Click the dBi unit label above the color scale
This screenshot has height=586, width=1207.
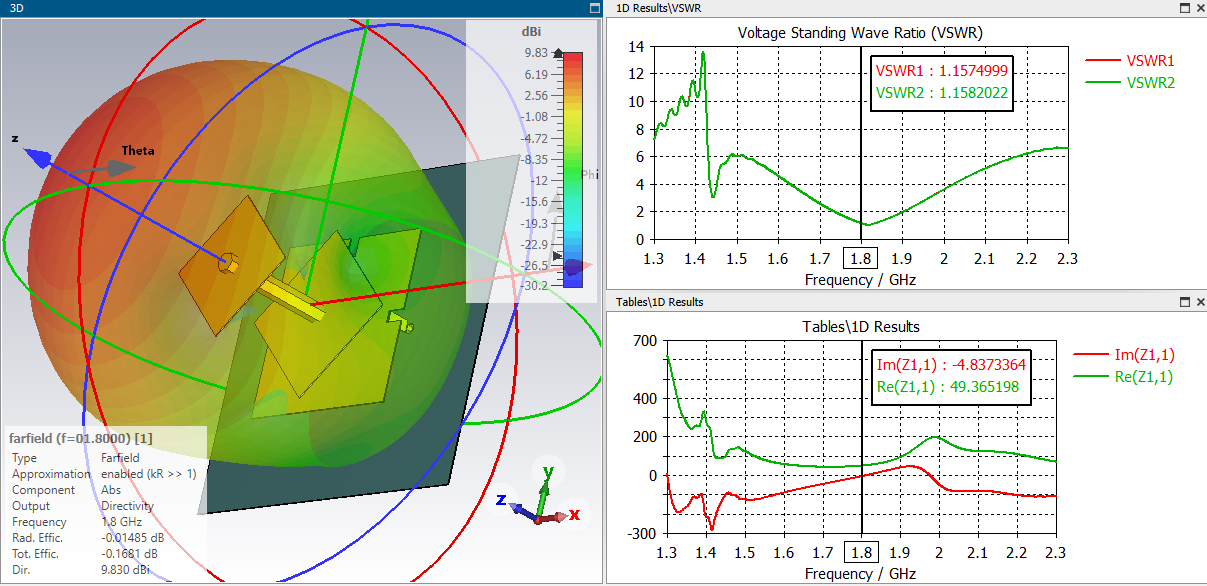tap(531, 31)
